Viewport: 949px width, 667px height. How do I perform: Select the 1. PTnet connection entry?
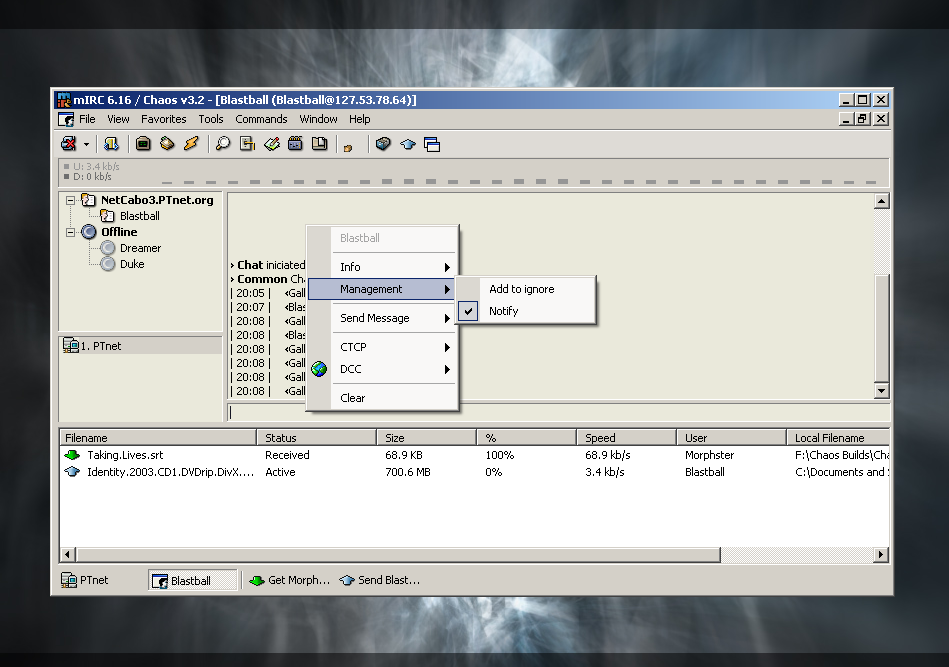point(140,346)
